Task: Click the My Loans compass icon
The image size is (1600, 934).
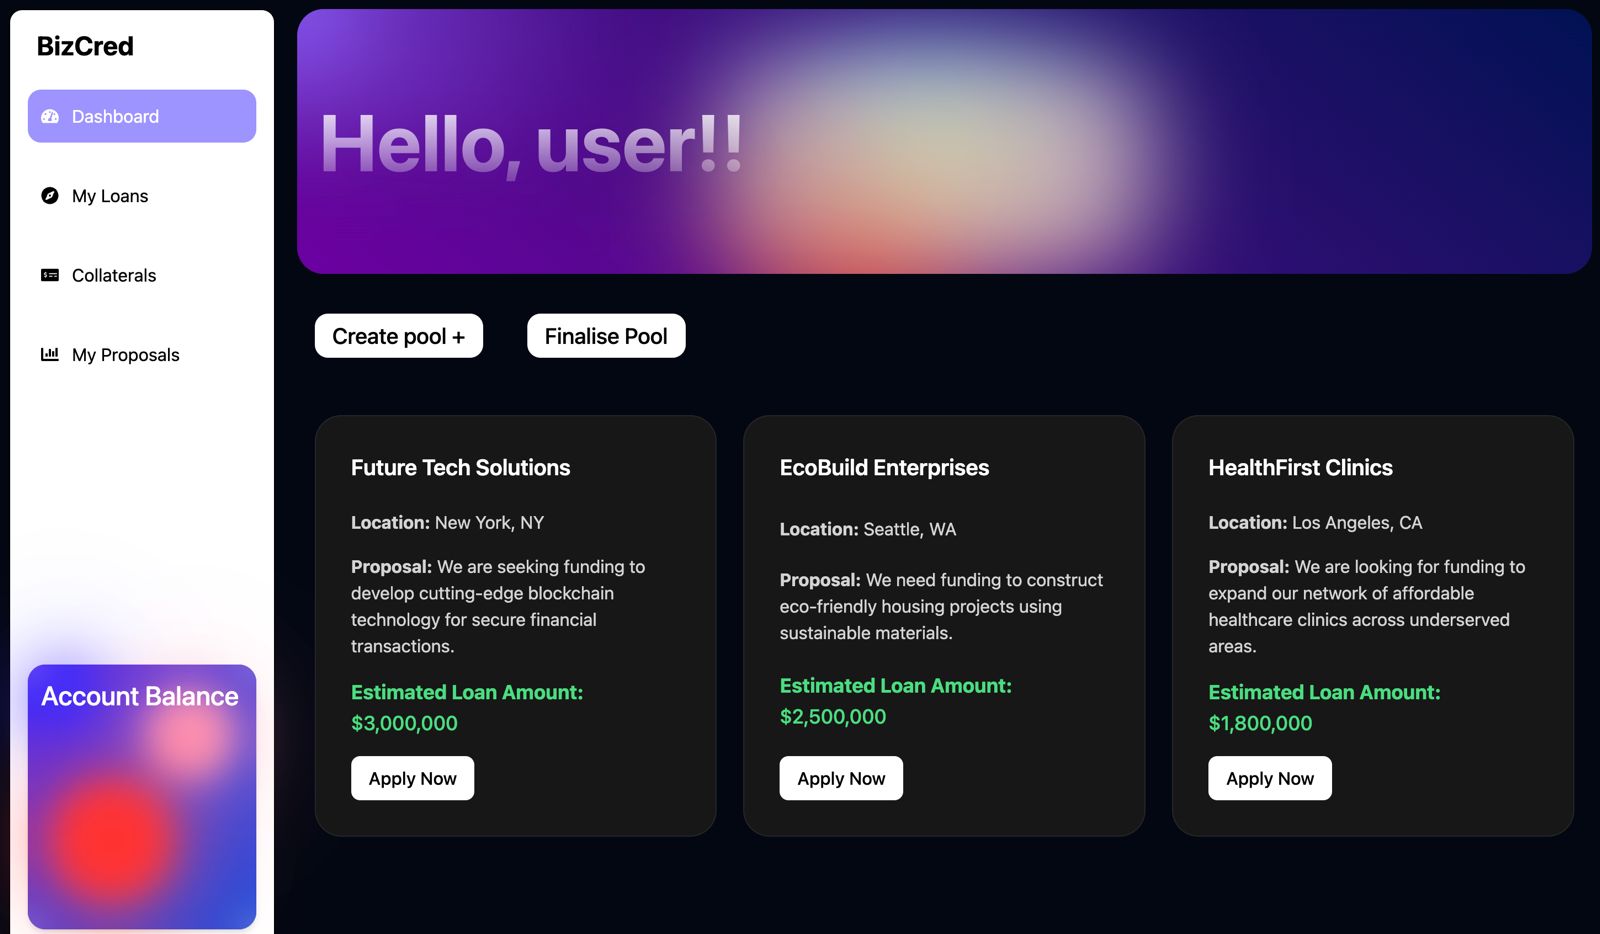Action: 50,195
